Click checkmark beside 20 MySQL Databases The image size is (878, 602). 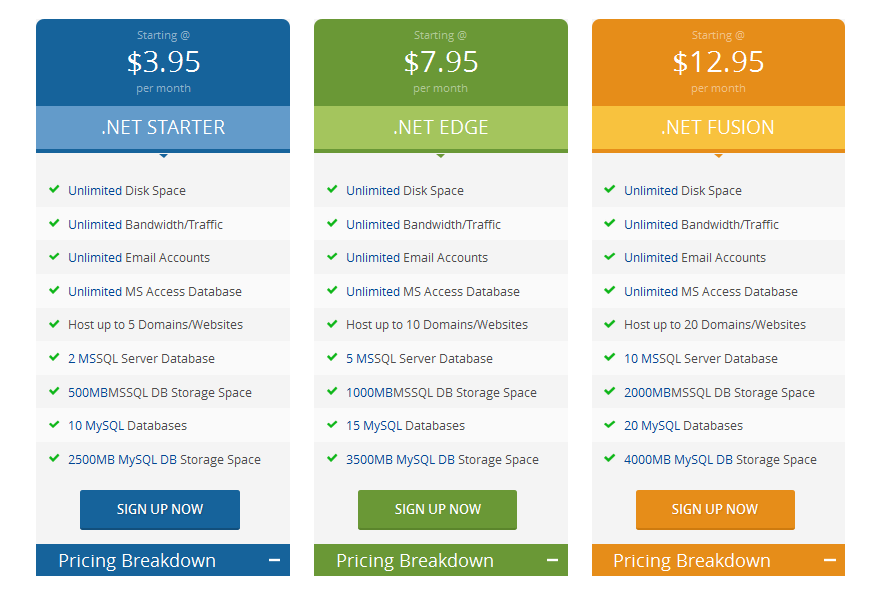[x=610, y=424]
